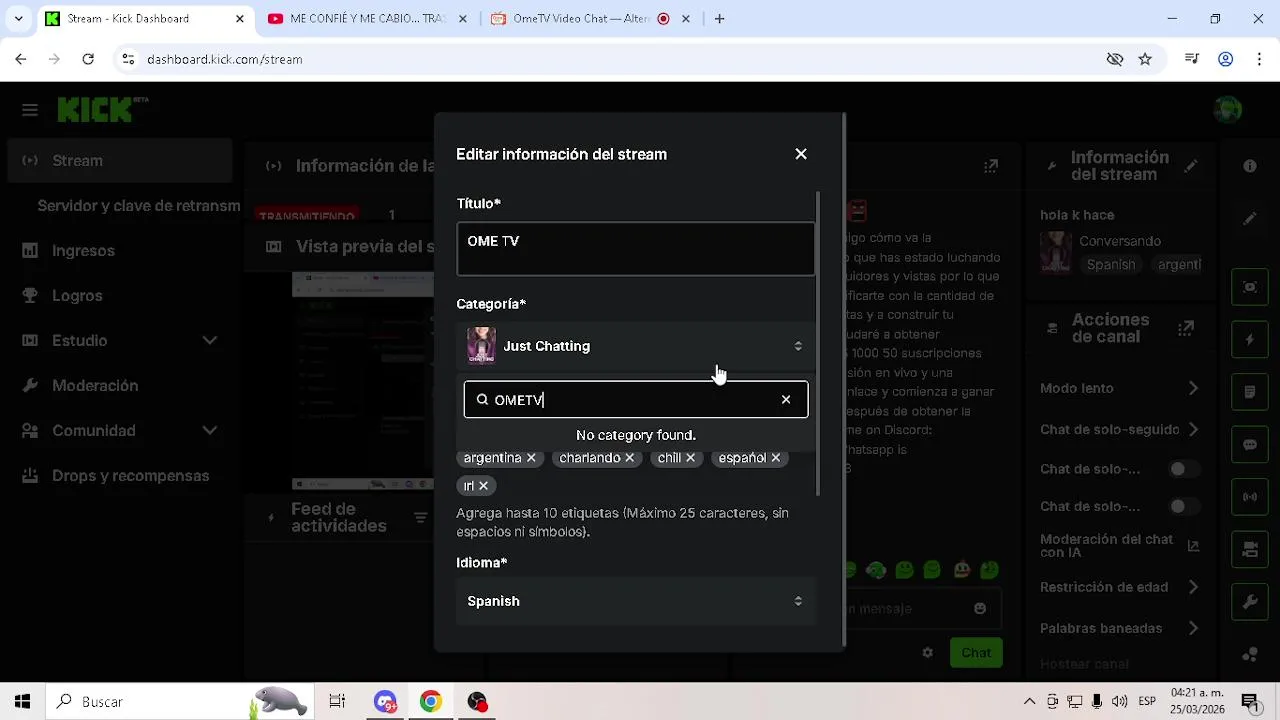Screen dimensions: 1280x720
Task: Close the Editar información del stream dialog
Action: pos(801,154)
